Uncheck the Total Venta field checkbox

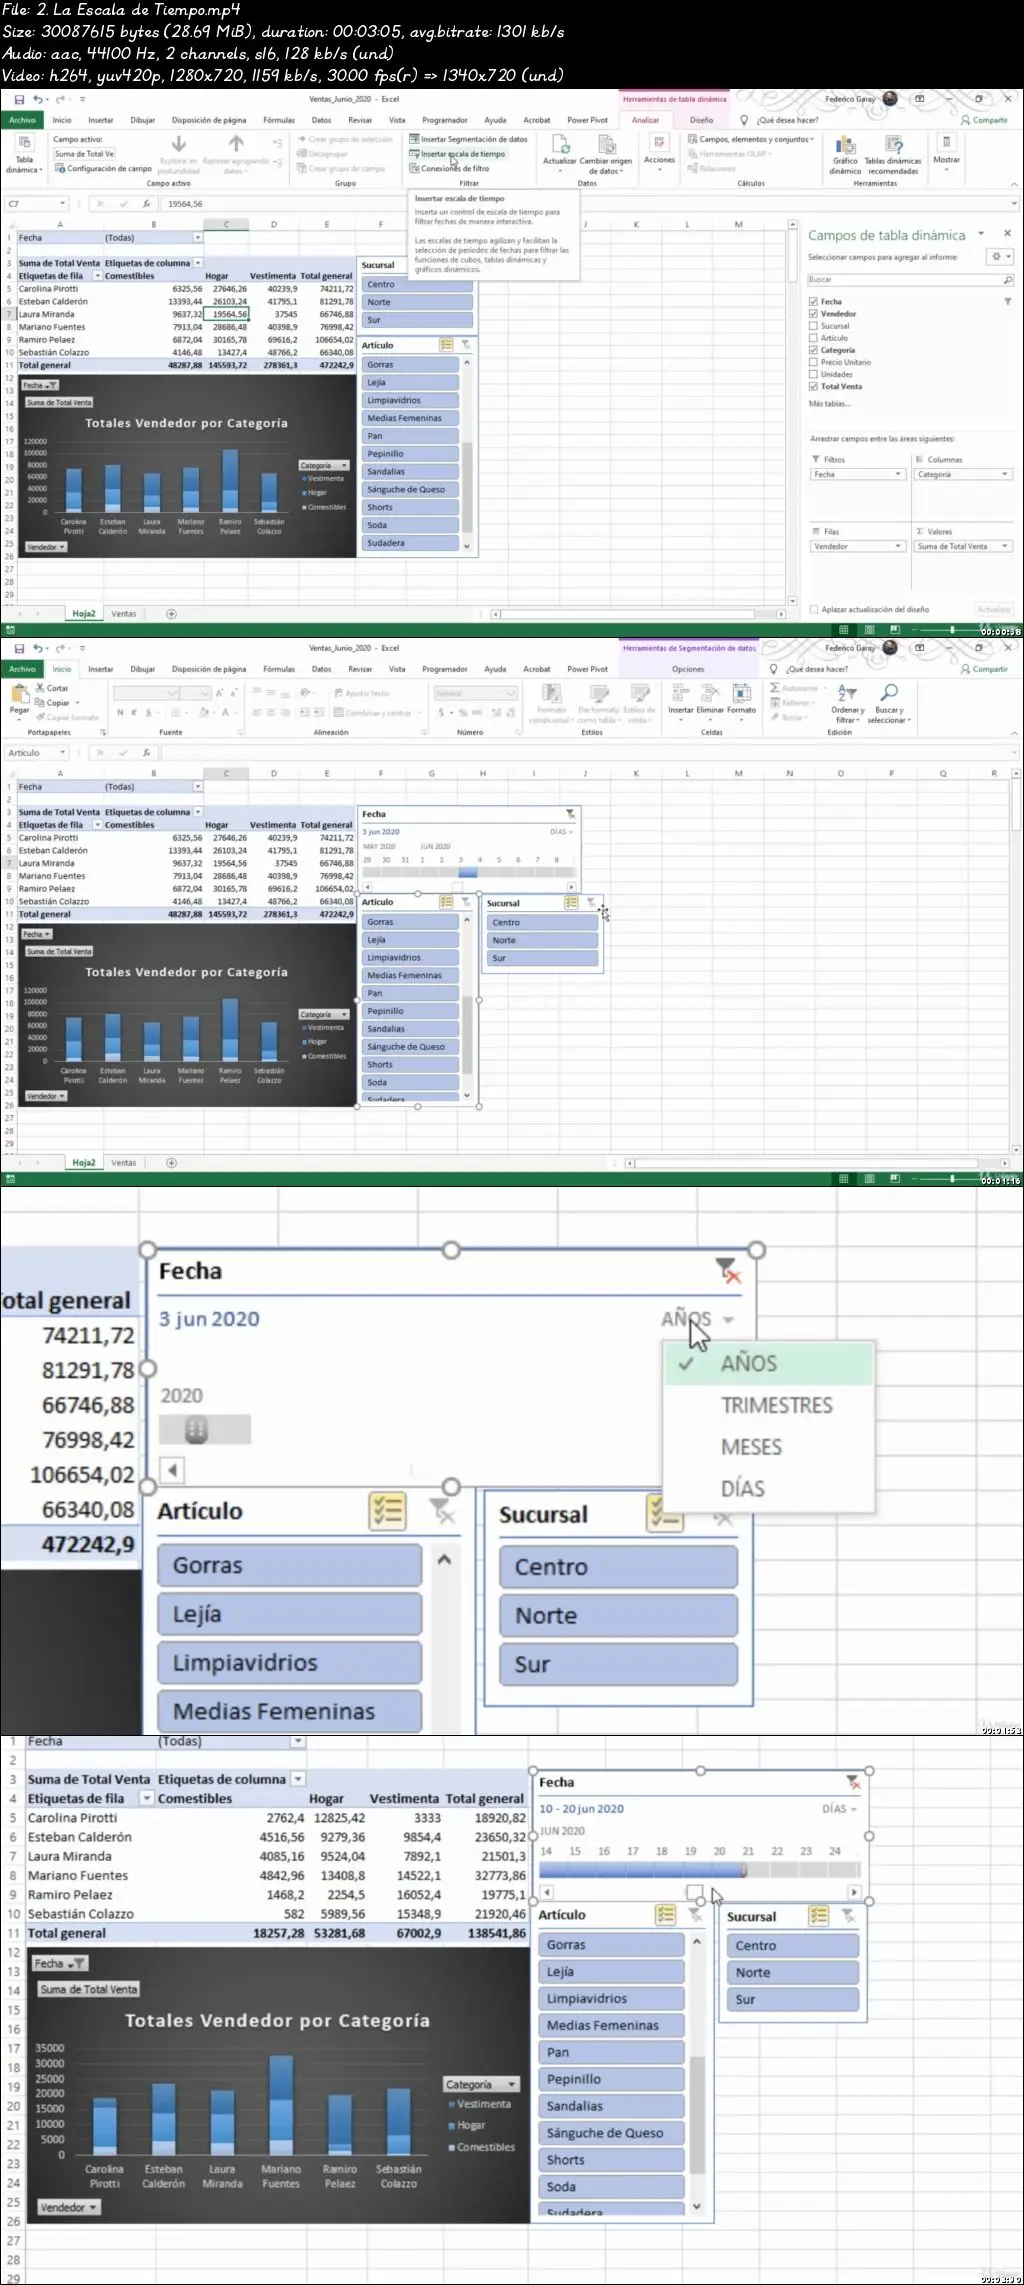pyautogui.click(x=813, y=386)
